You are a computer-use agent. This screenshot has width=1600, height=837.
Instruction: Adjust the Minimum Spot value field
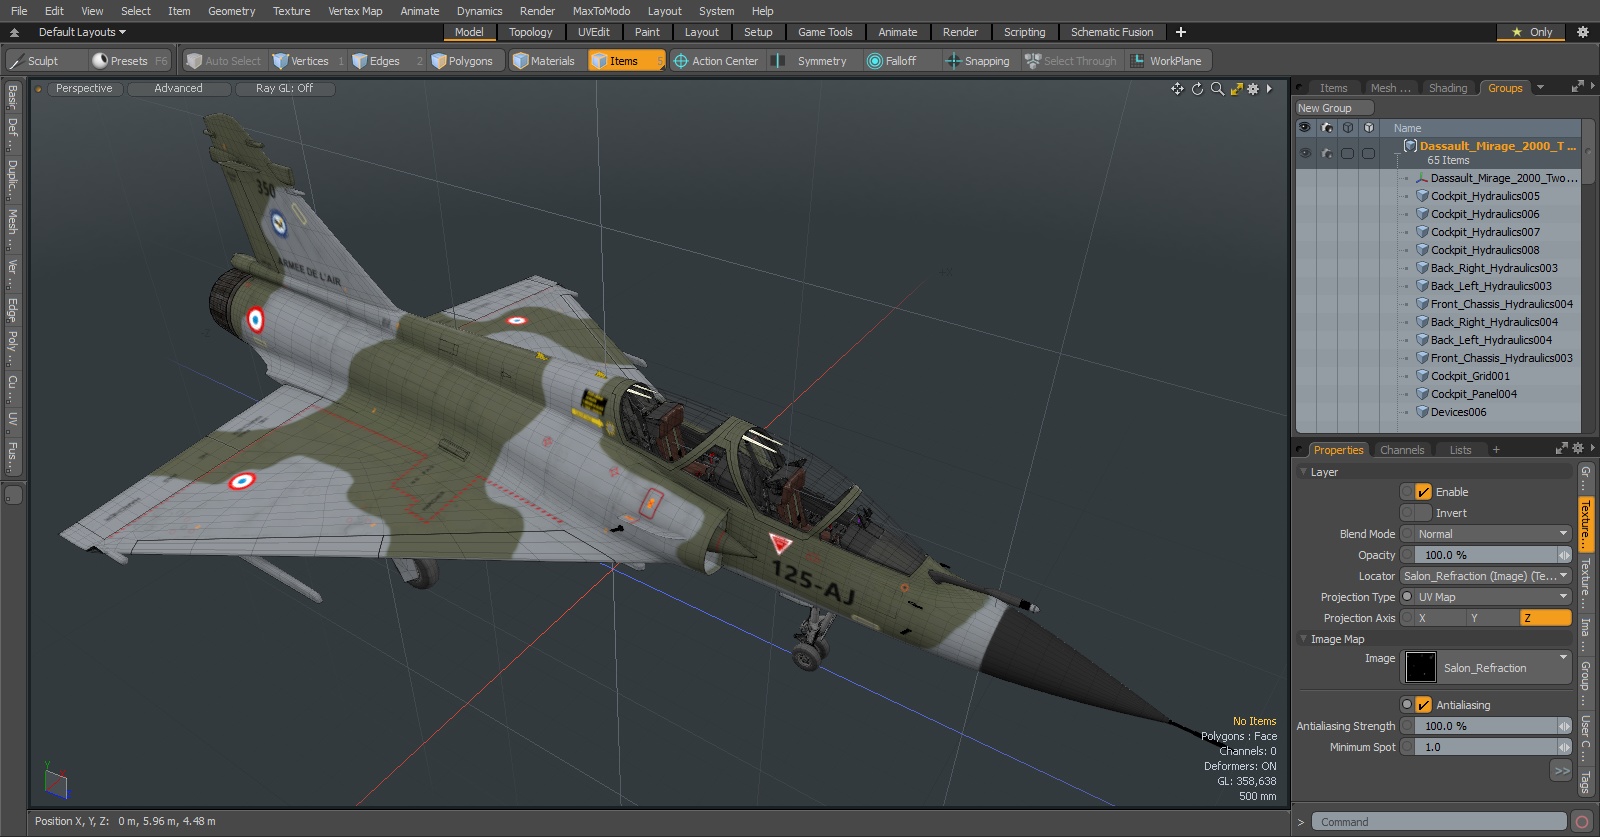[x=1485, y=747]
